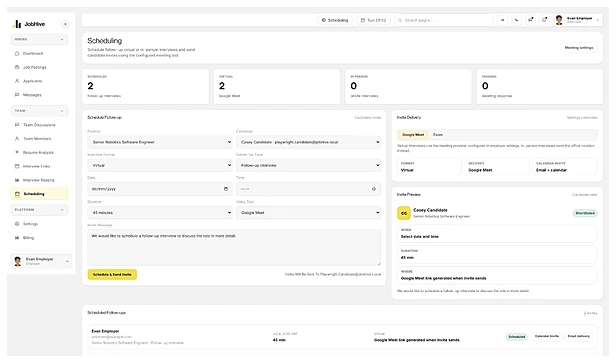This screenshot has height=363, width=616.
Task: Select Google Meet delivery option
Action: tap(413, 135)
